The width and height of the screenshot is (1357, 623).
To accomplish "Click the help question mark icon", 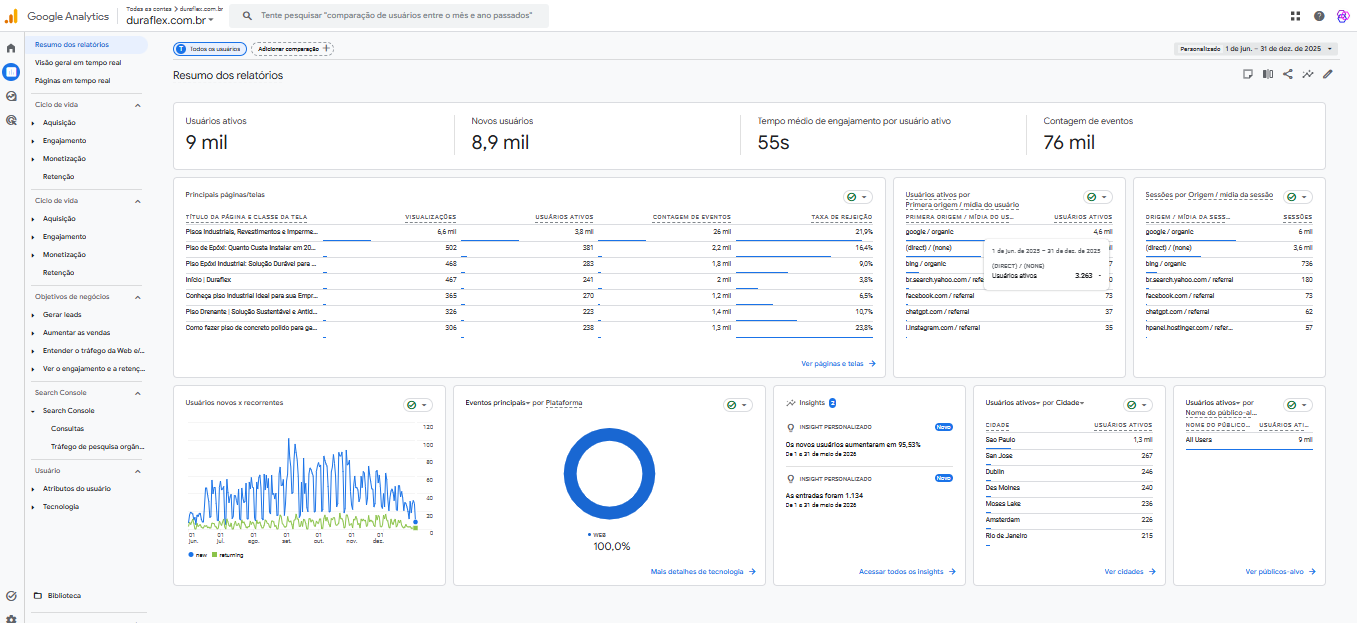I will point(1319,16).
